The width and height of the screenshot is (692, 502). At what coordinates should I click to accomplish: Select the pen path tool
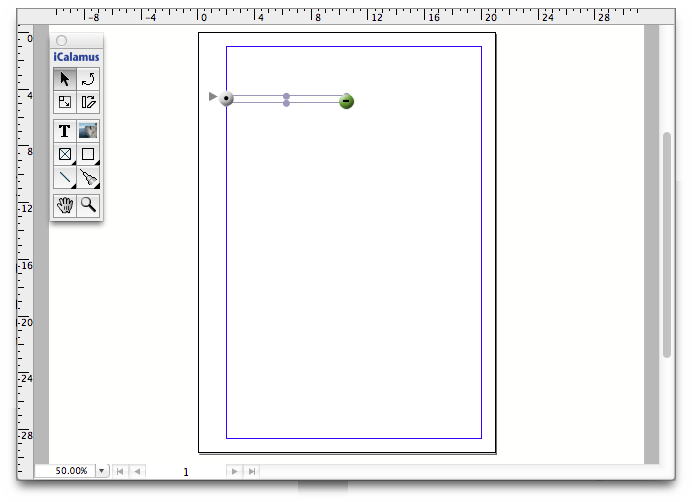88,177
